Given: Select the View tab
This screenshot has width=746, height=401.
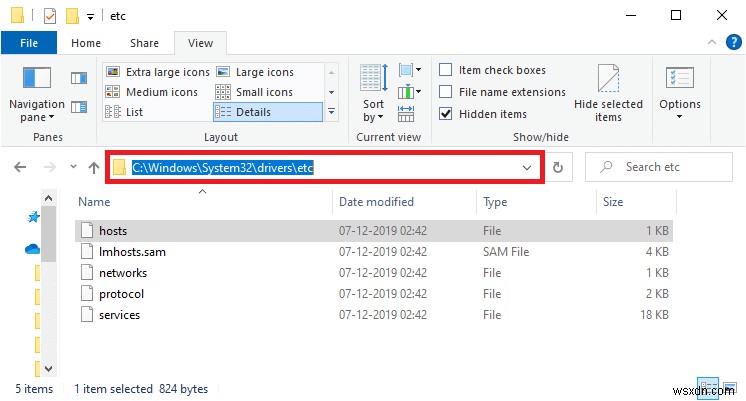Looking at the screenshot, I should [x=200, y=43].
